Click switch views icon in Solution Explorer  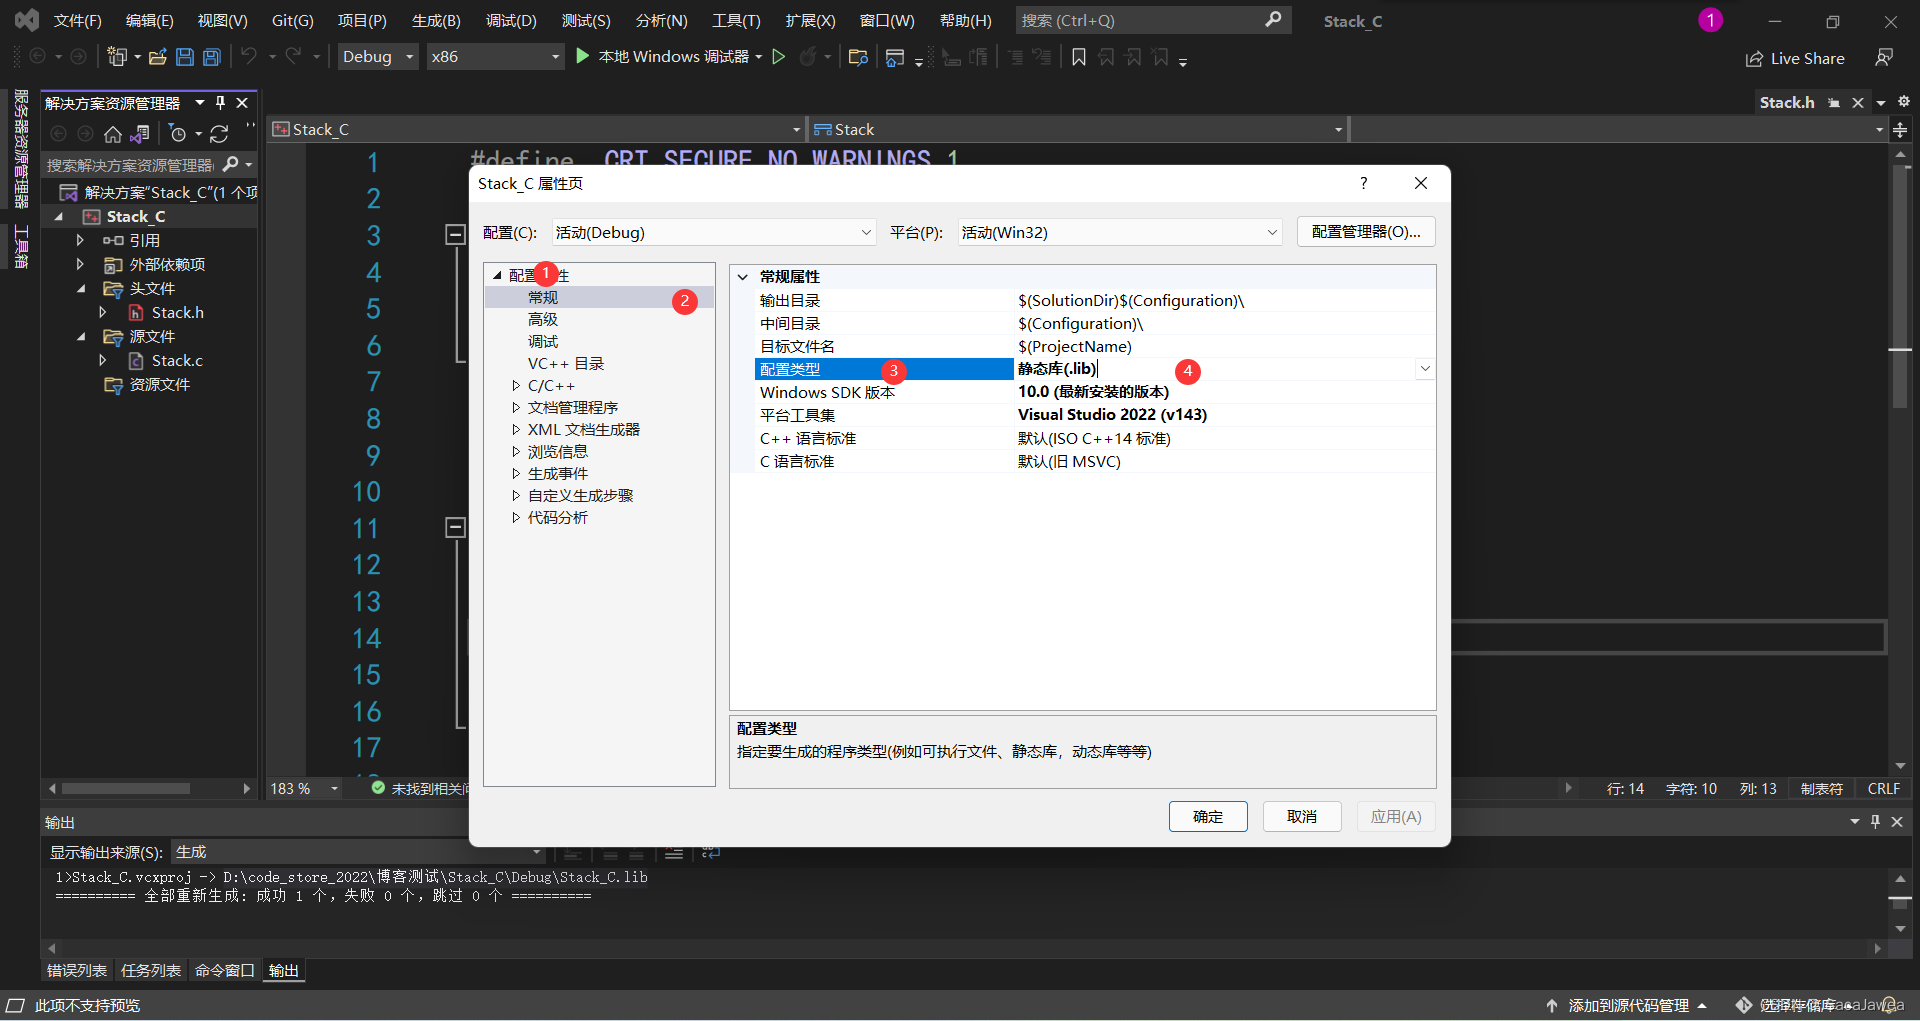tap(140, 134)
